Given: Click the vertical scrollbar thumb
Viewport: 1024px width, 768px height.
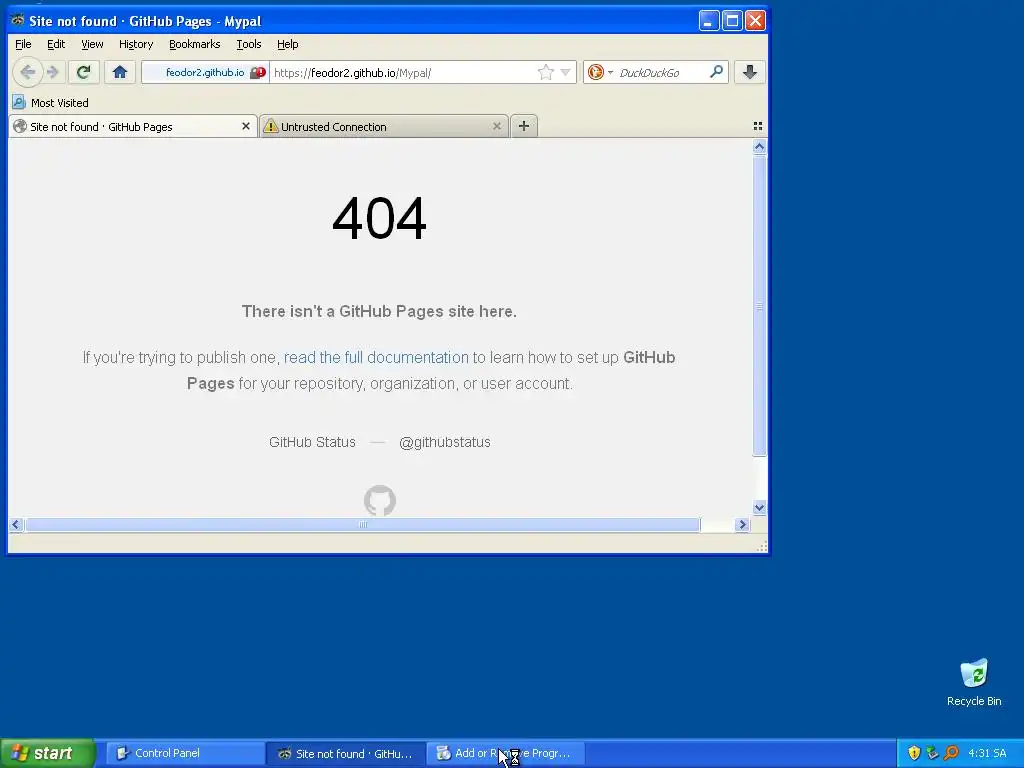Looking at the screenshot, I should [x=759, y=306].
